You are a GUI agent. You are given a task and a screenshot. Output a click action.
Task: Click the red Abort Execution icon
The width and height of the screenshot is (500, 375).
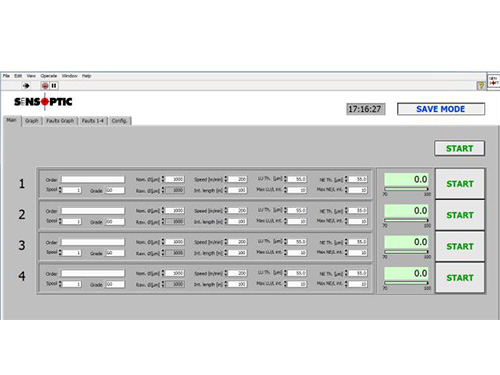[45, 86]
